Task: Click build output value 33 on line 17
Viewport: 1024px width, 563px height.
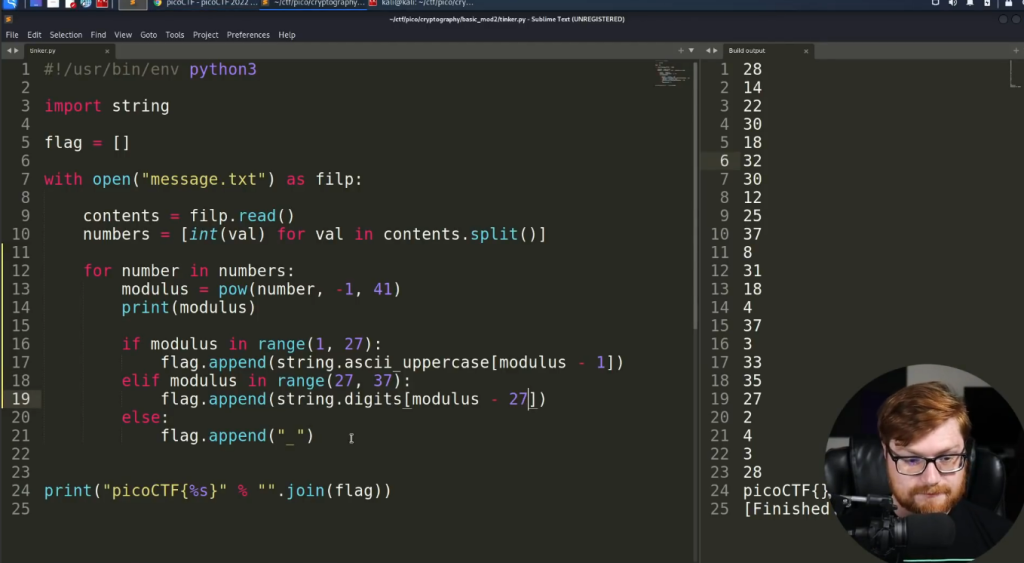Action: pyautogui.click(x=752, y=362)
